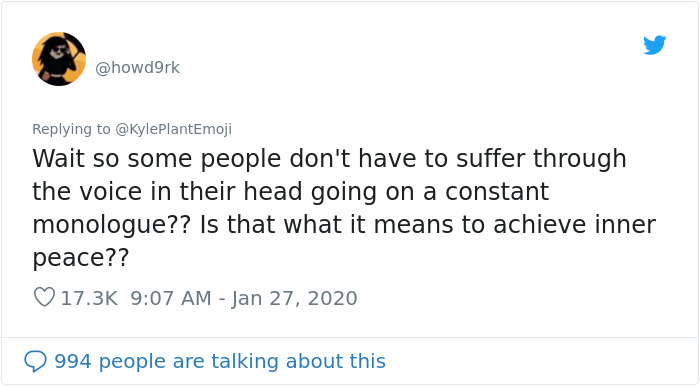
Task: Open the @KylePlantEmoji mention
Action: (x=174, y=129)
